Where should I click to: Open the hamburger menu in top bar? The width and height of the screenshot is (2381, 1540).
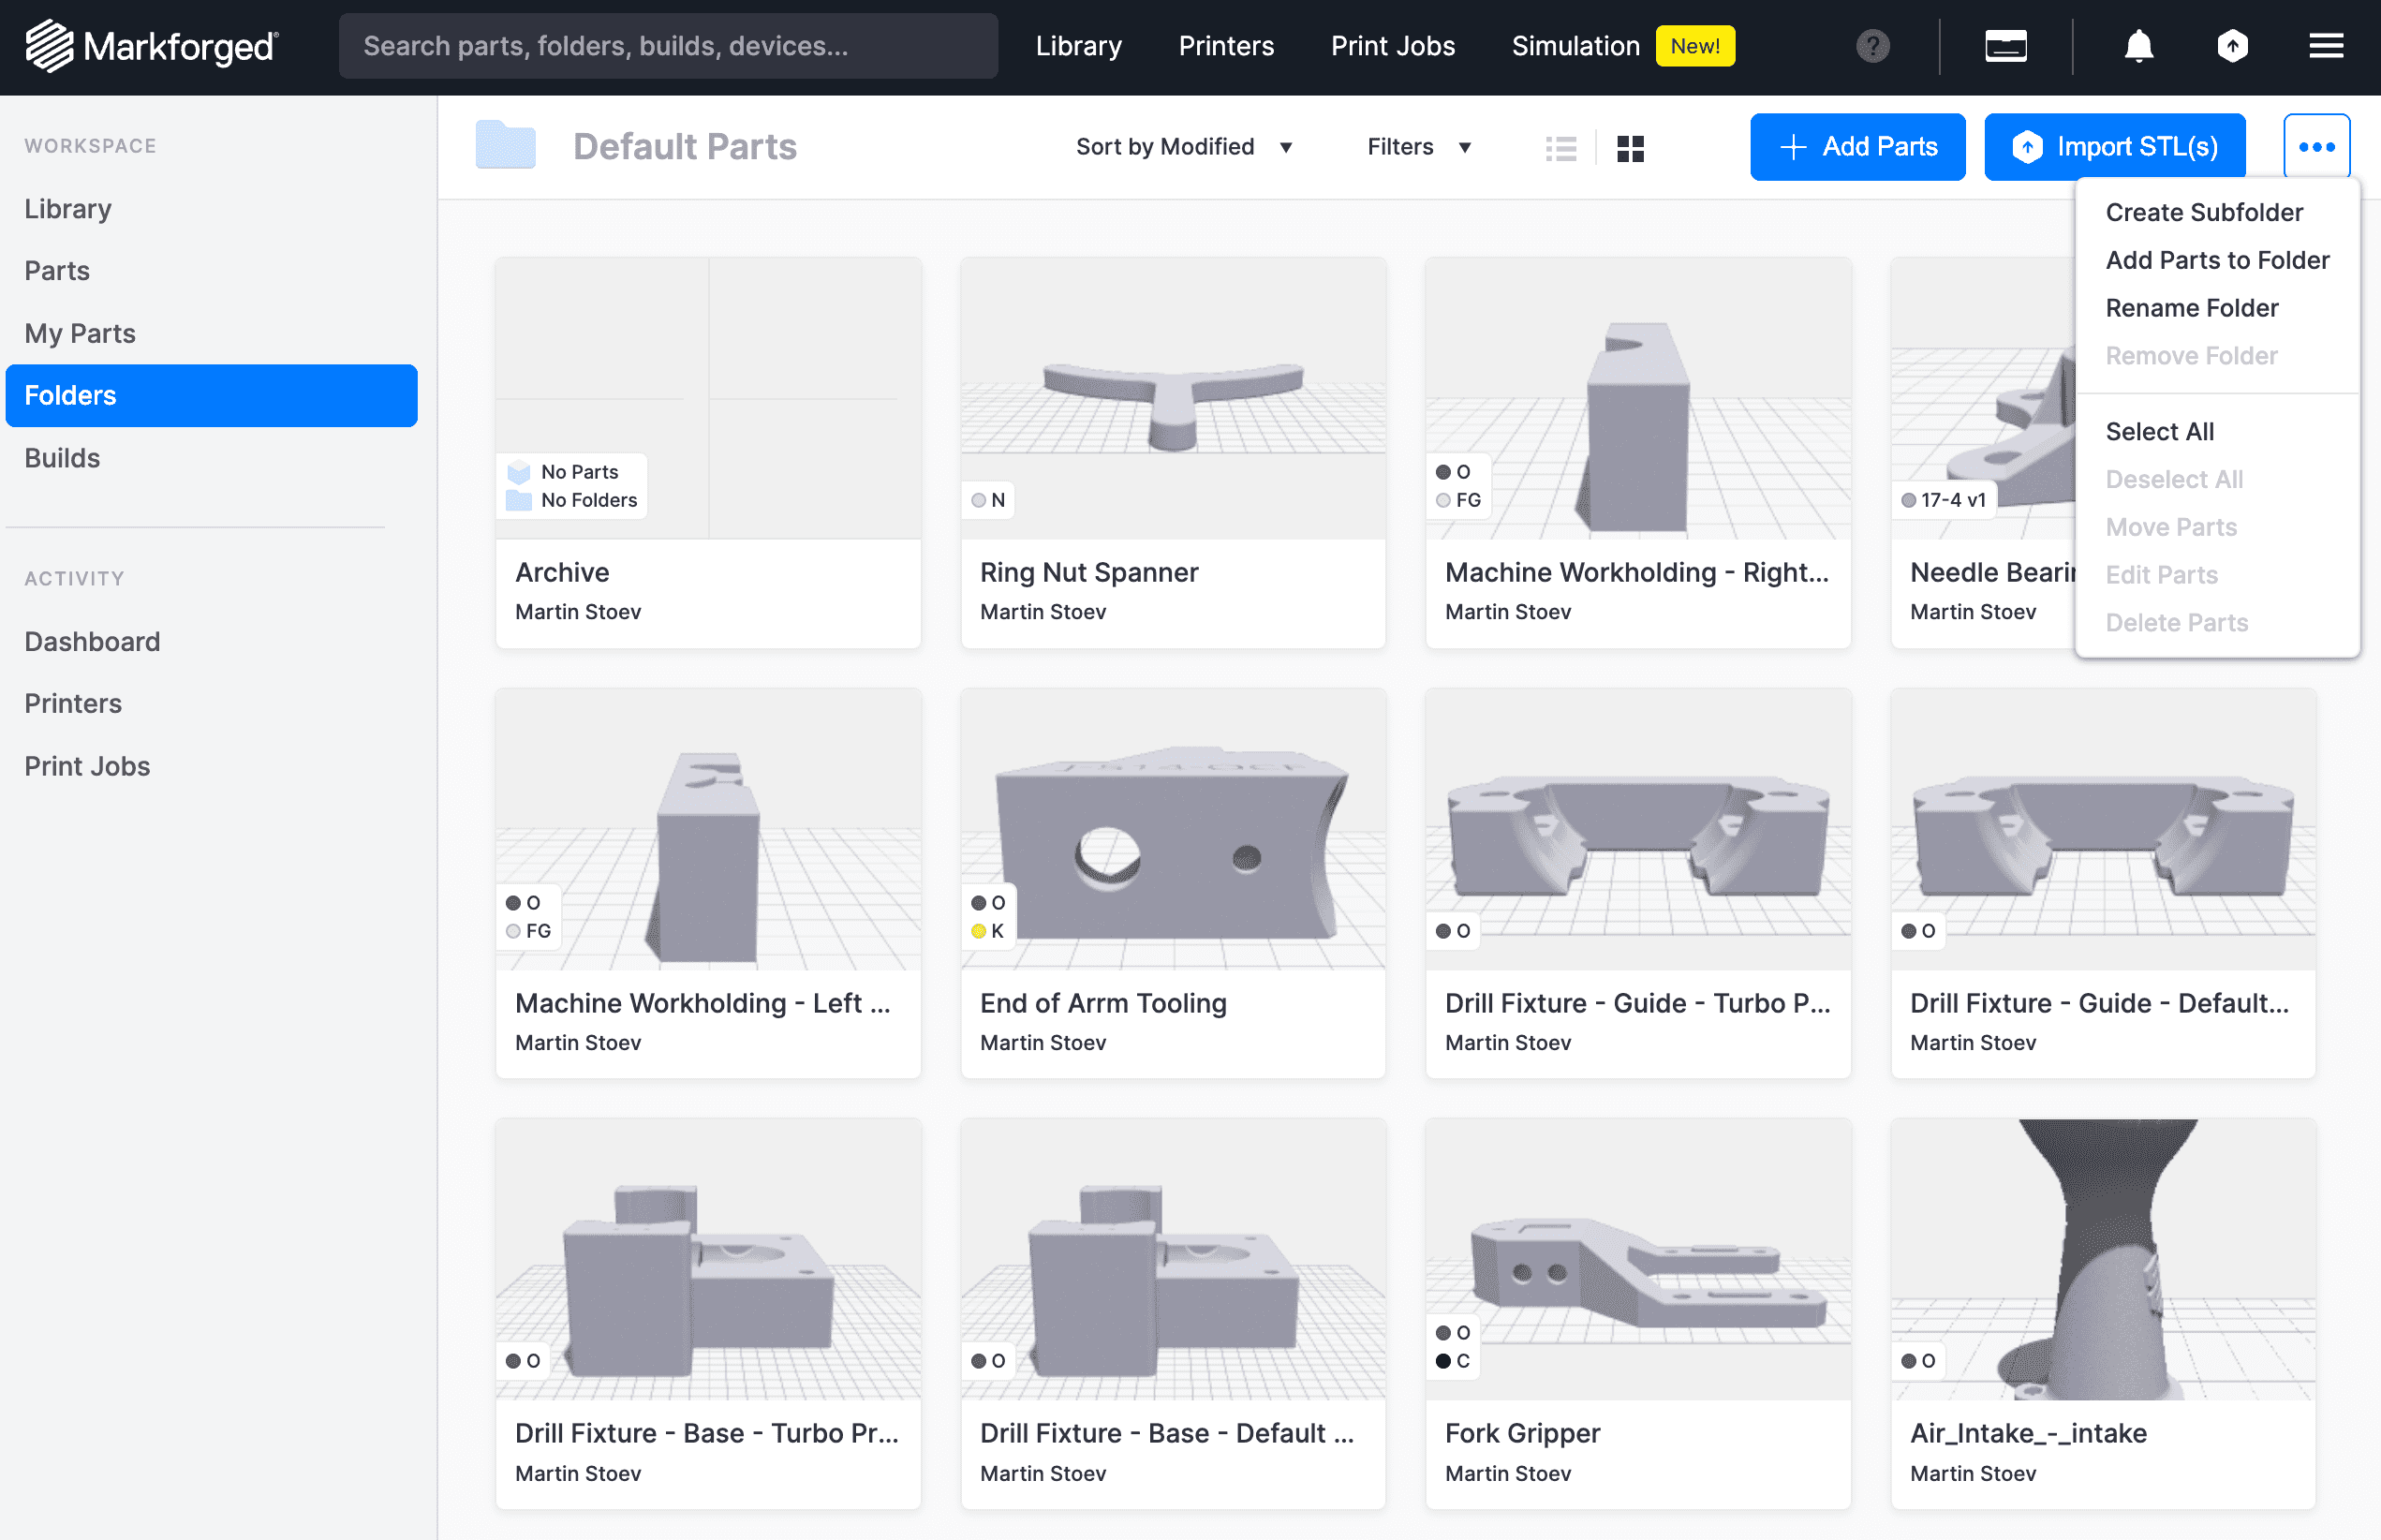(2324, 46)
